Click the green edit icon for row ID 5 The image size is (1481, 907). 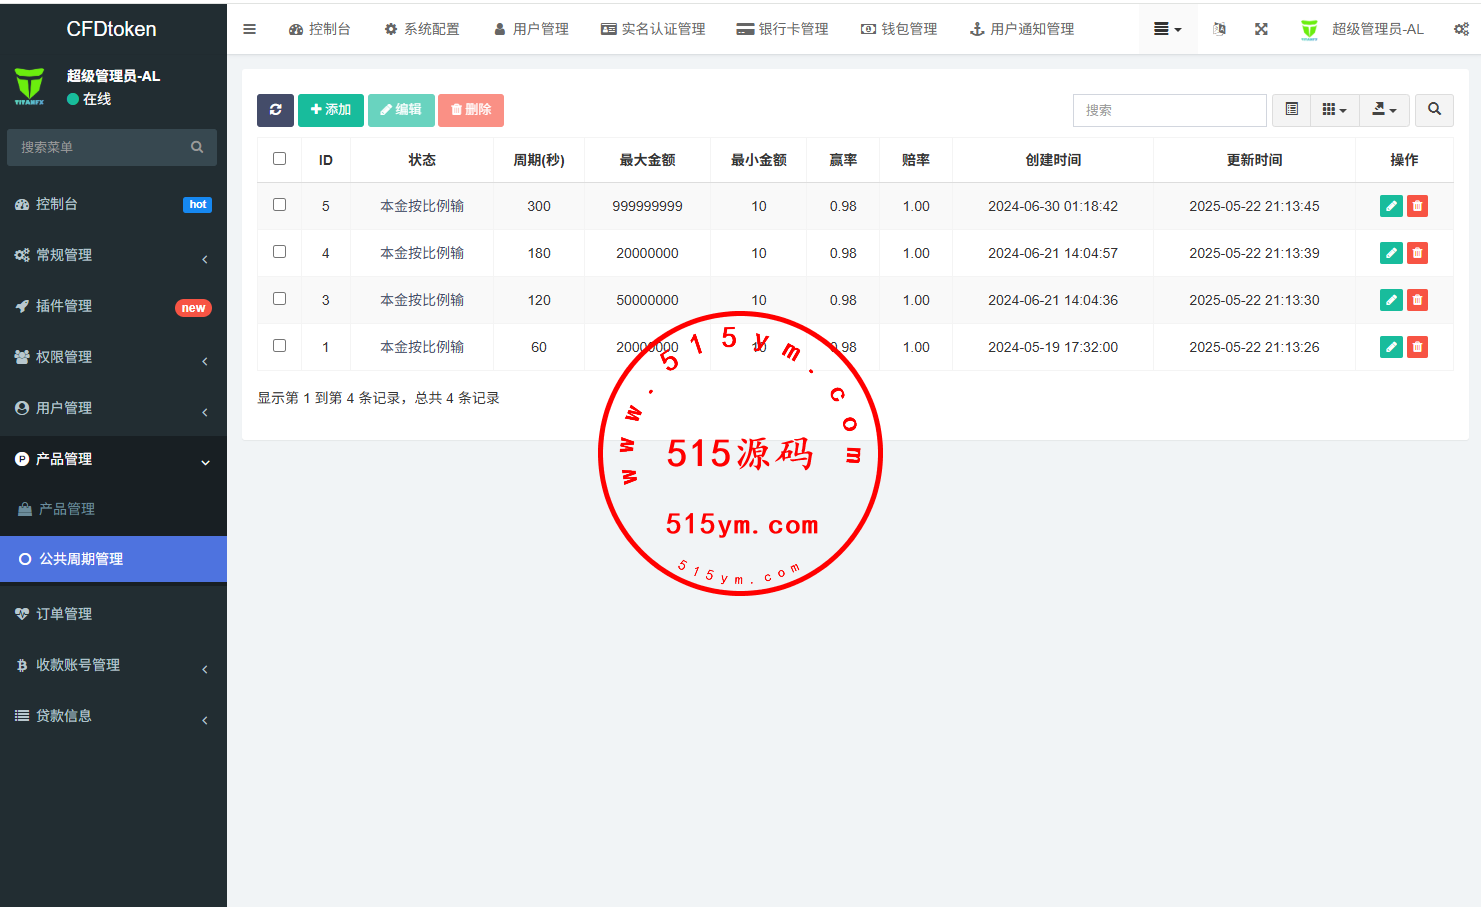pos(1390,206)
